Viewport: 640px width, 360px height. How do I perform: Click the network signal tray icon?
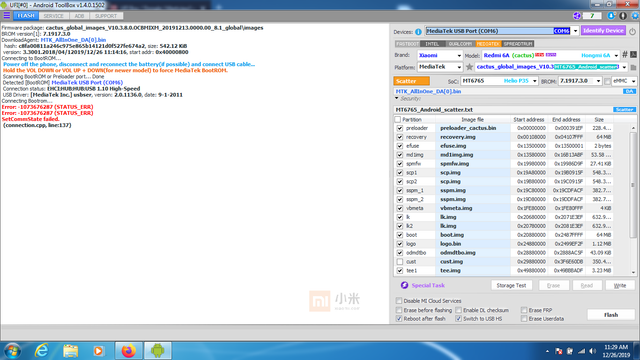581,351
